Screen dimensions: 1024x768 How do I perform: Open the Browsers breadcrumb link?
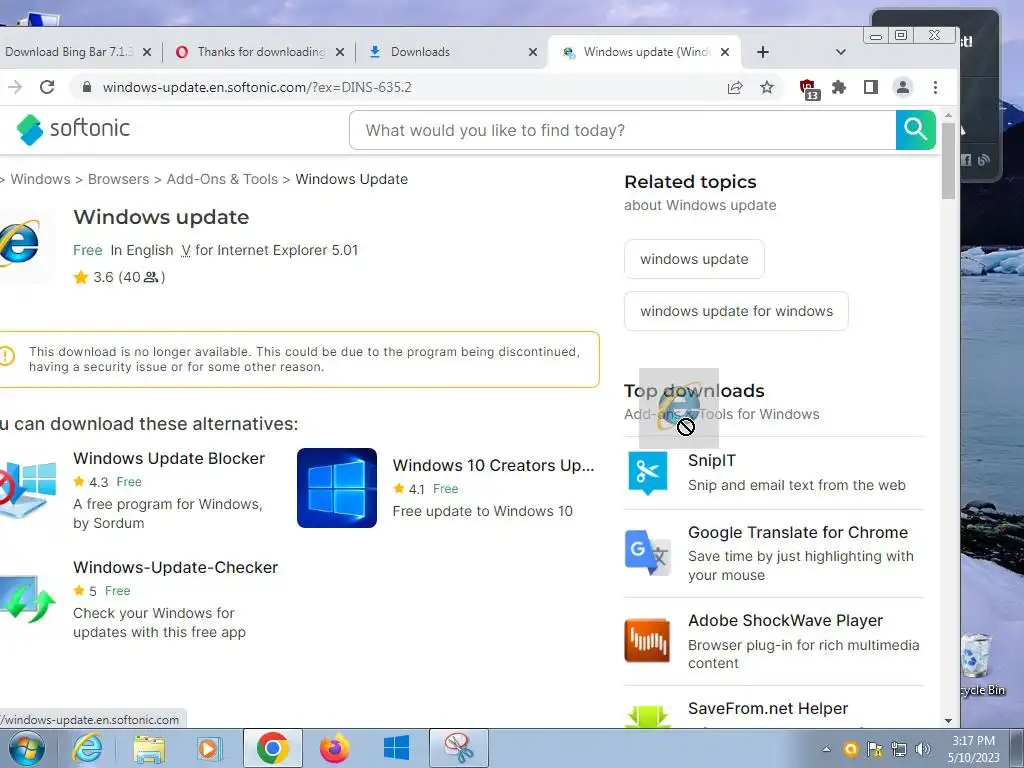pos(118,179)
